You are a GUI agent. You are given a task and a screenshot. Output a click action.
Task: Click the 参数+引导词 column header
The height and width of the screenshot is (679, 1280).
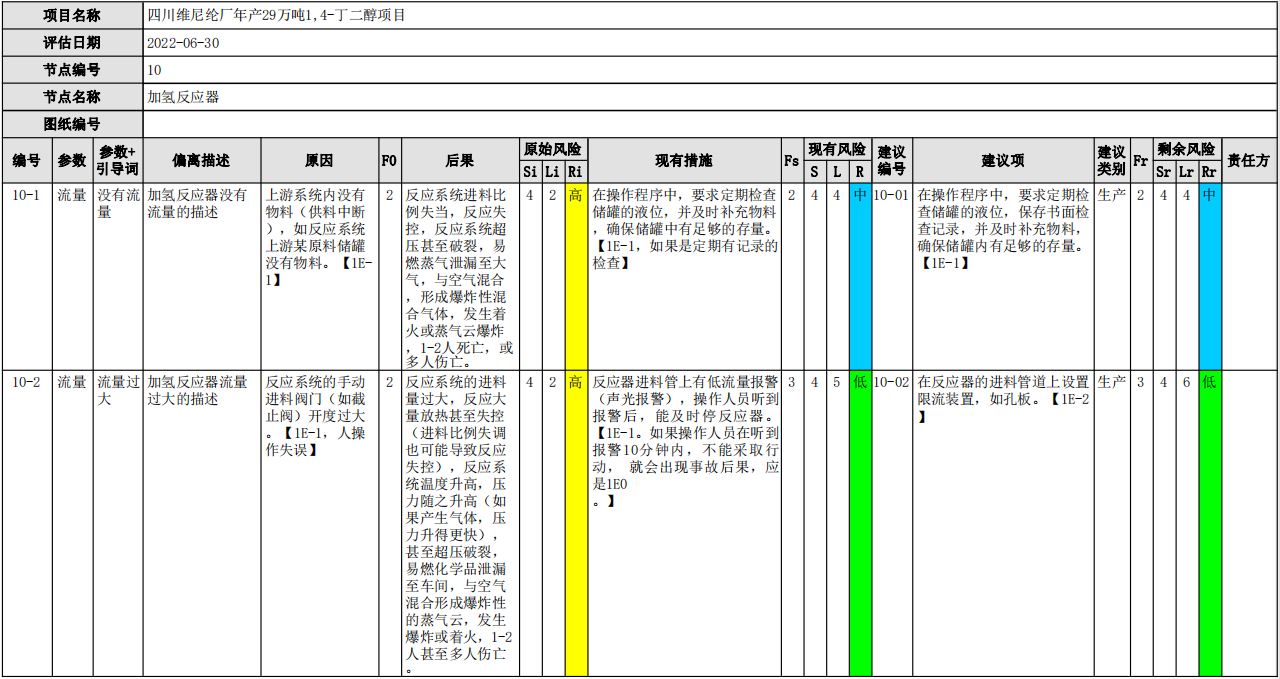coord(118,160)
